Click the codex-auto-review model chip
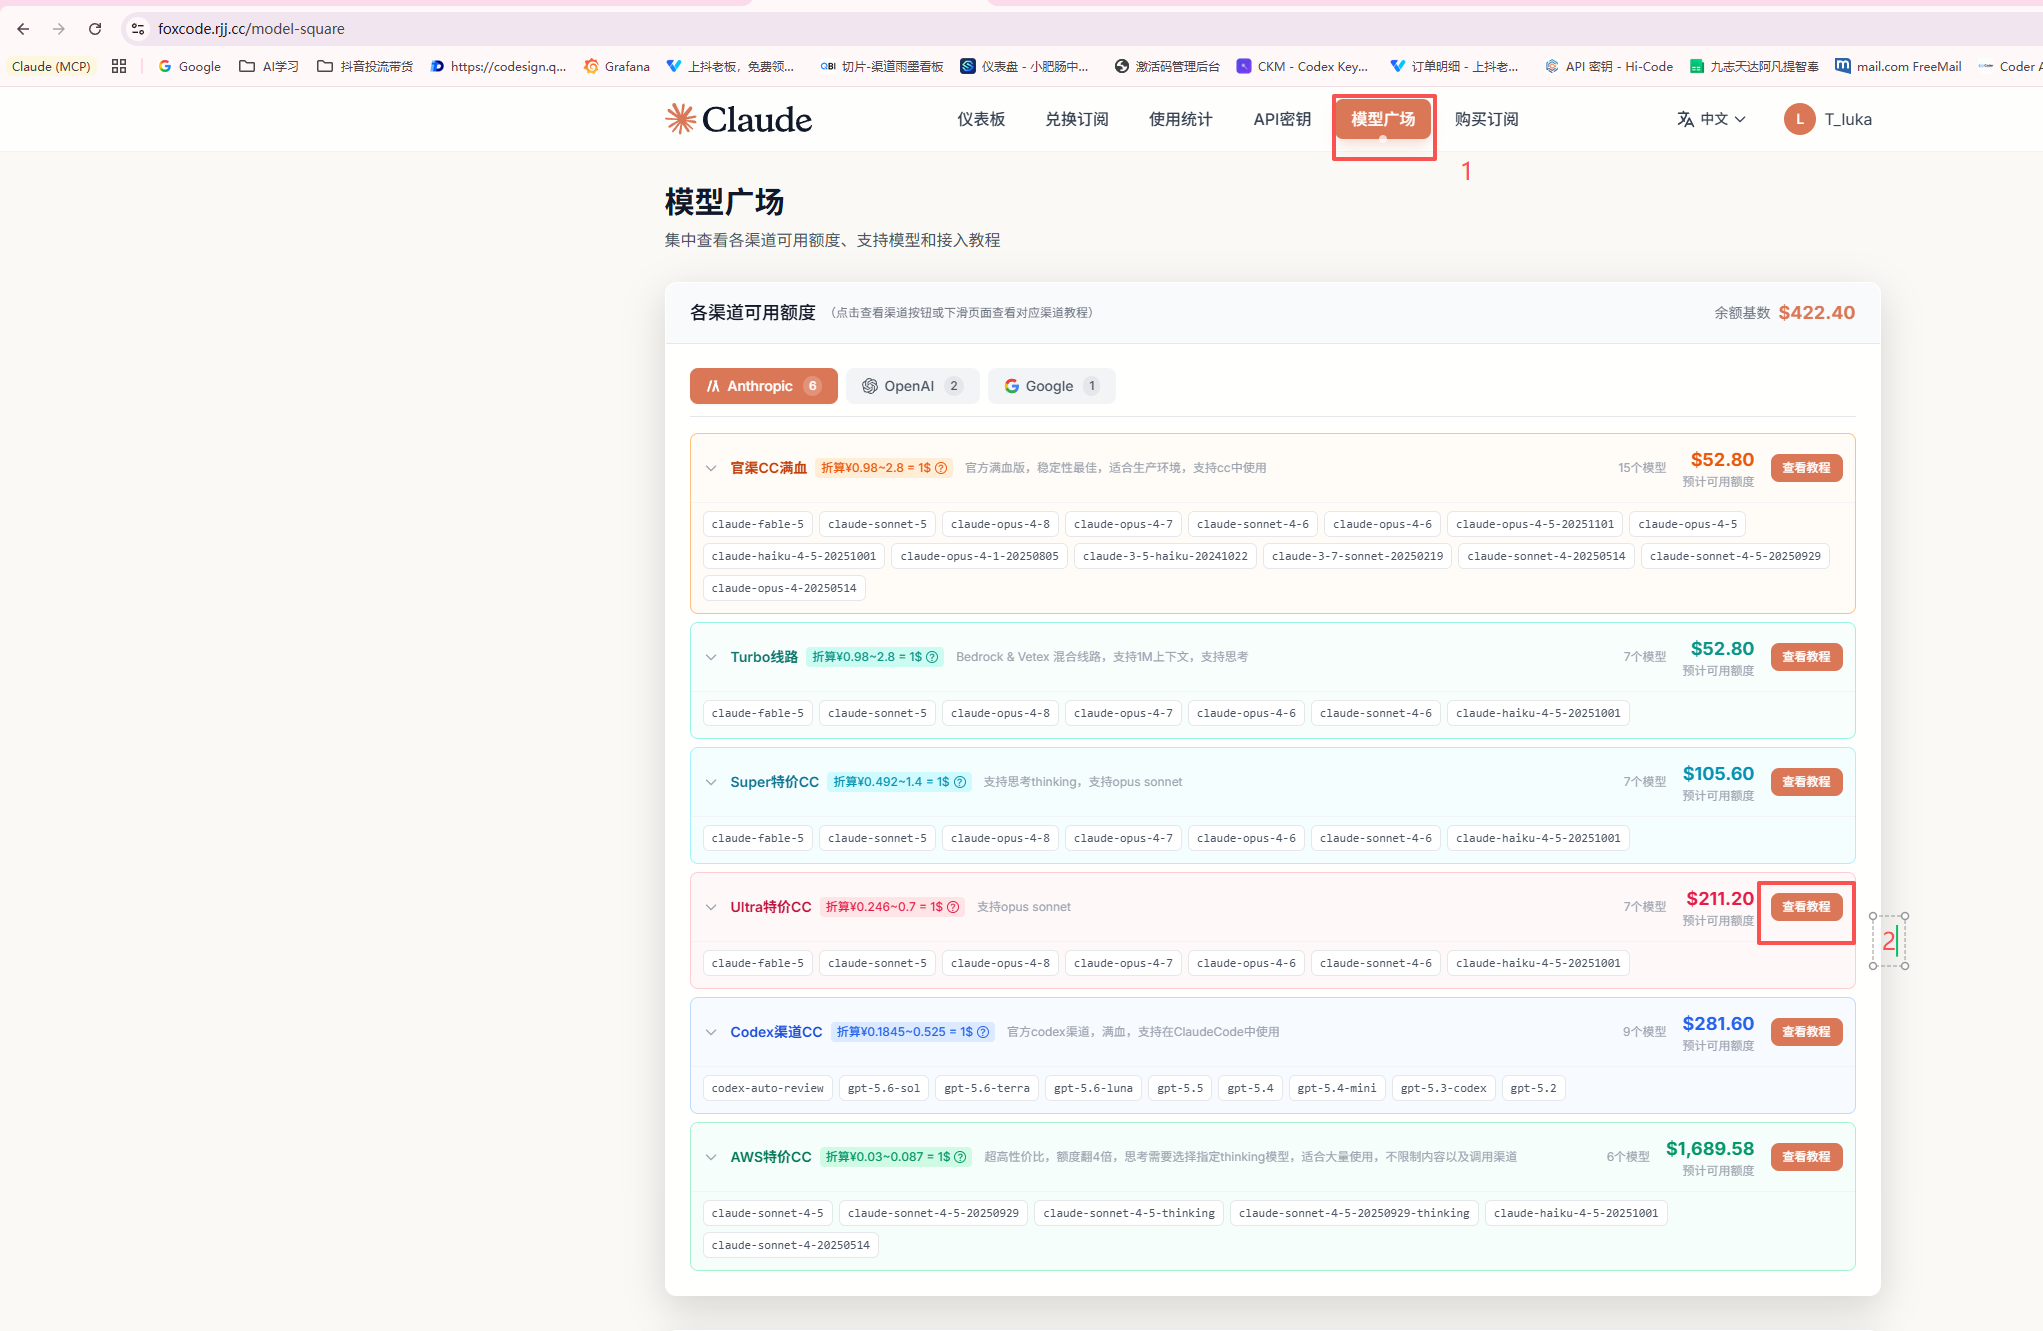This screenshot has height=1331, width=2043. tap(768, 1088)
